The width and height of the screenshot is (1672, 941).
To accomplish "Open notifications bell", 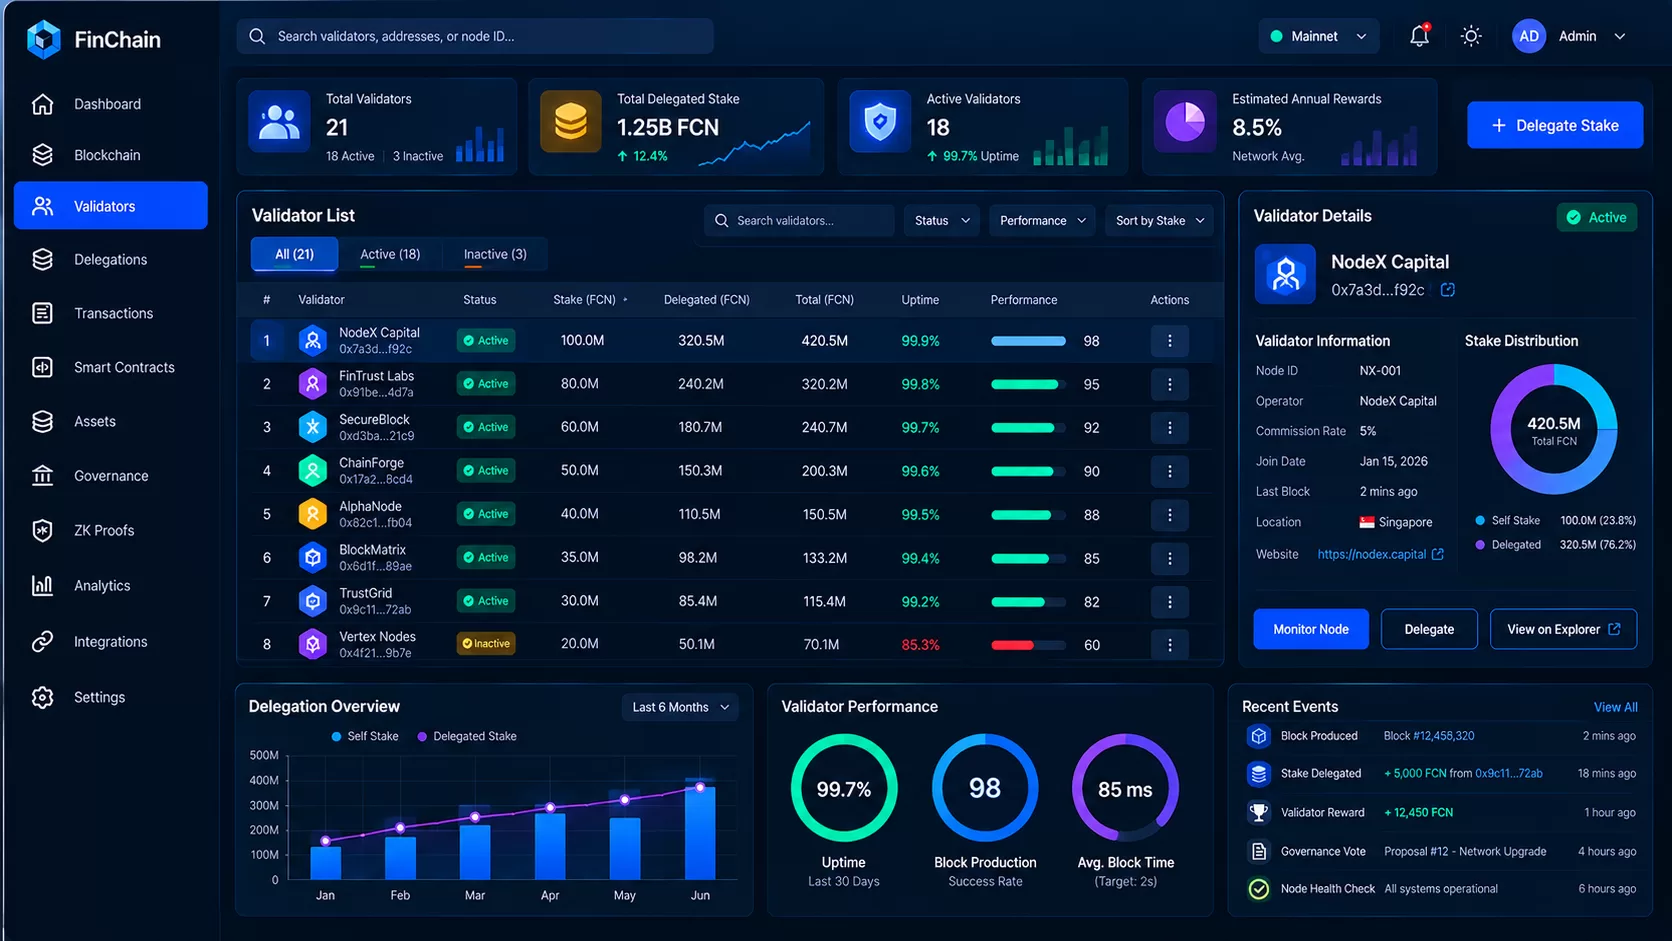I will 1419,36.
